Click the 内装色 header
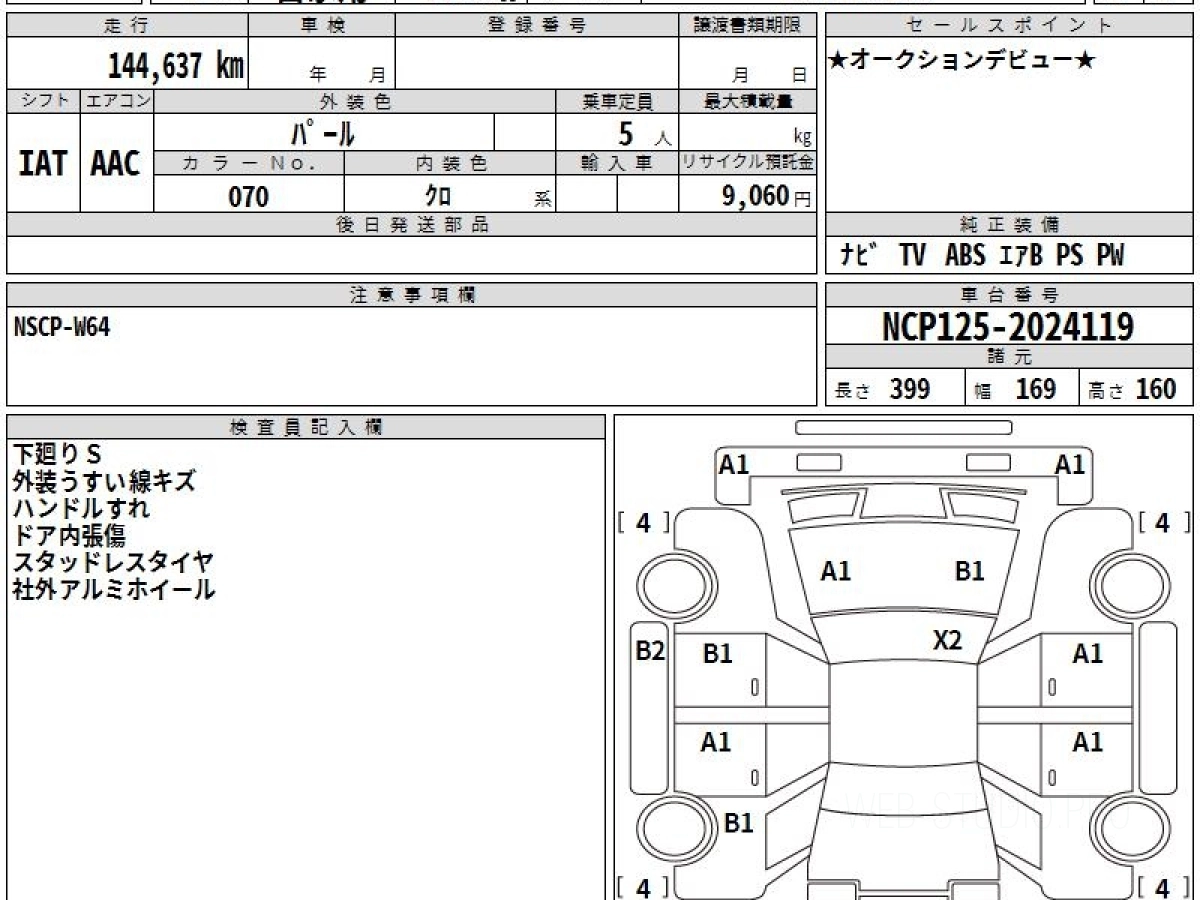 coord(450,163)
